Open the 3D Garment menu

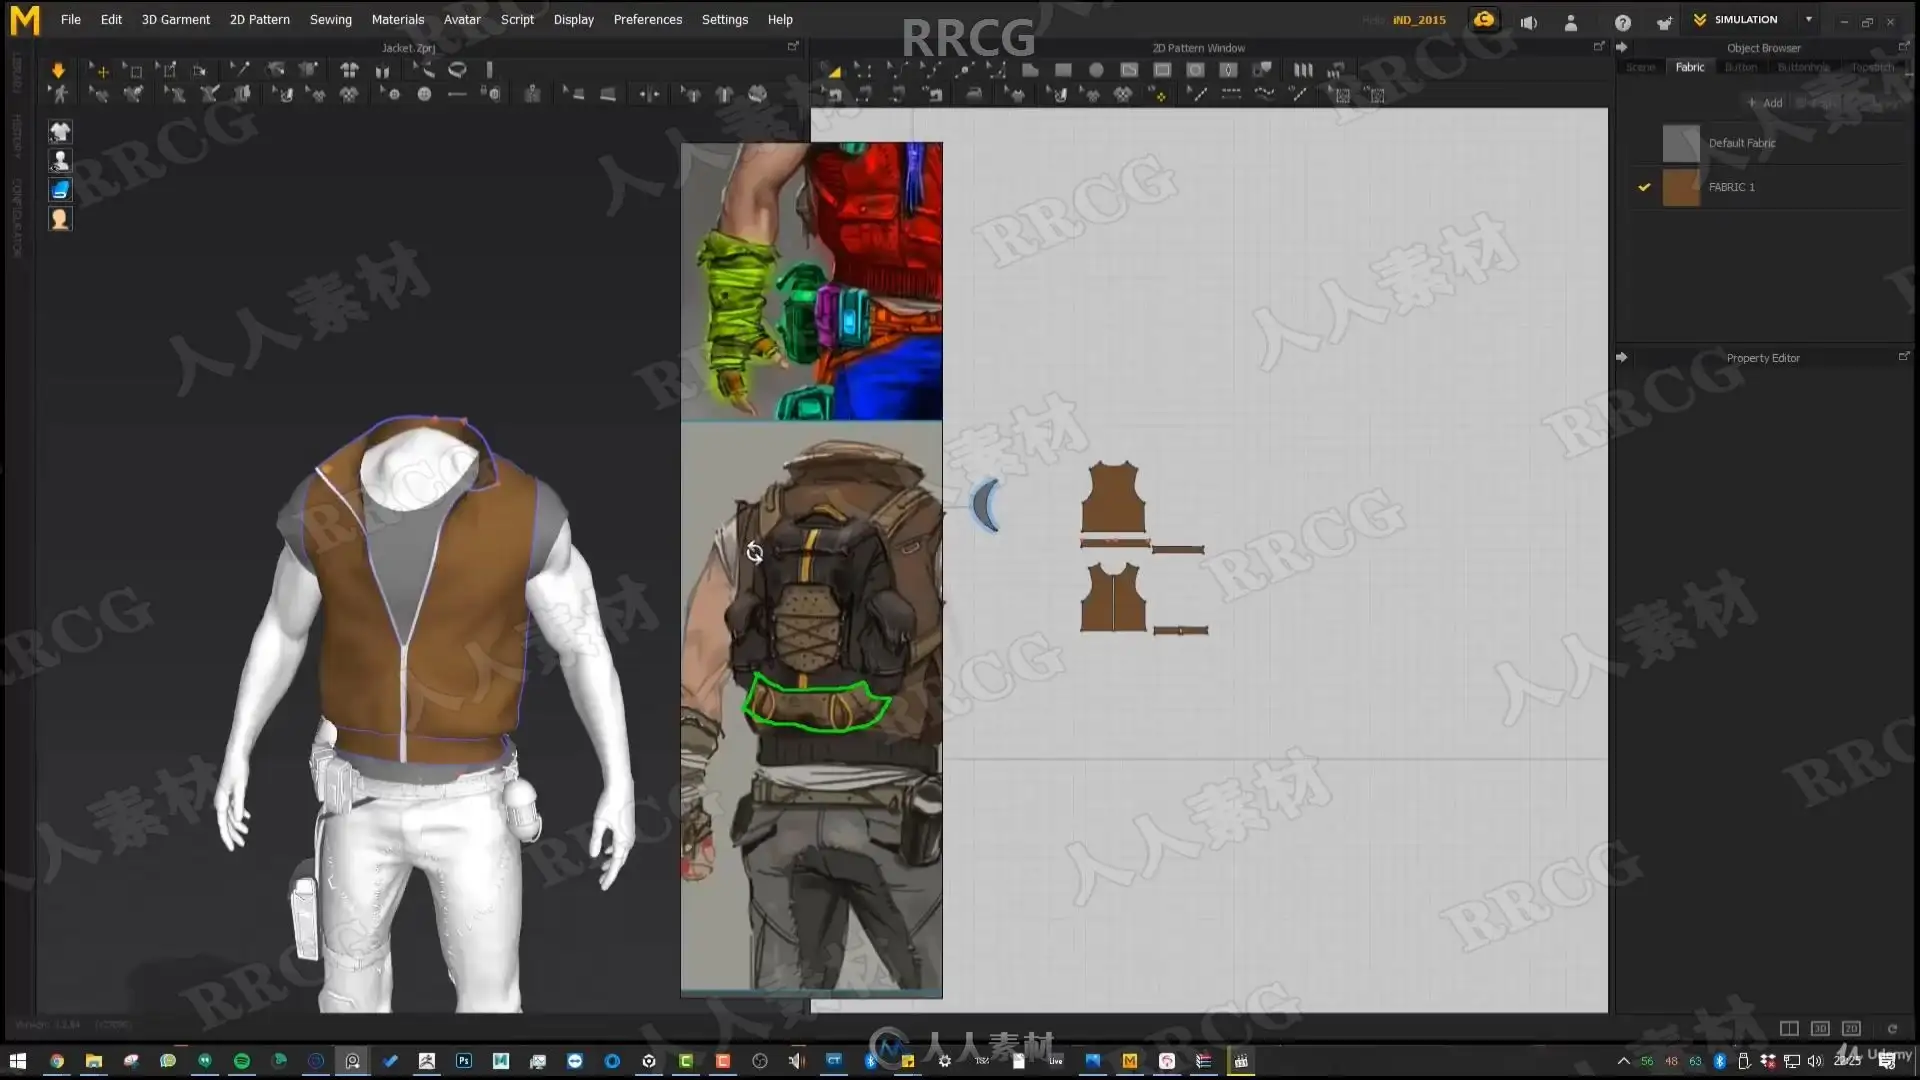[x=175, y=19]
